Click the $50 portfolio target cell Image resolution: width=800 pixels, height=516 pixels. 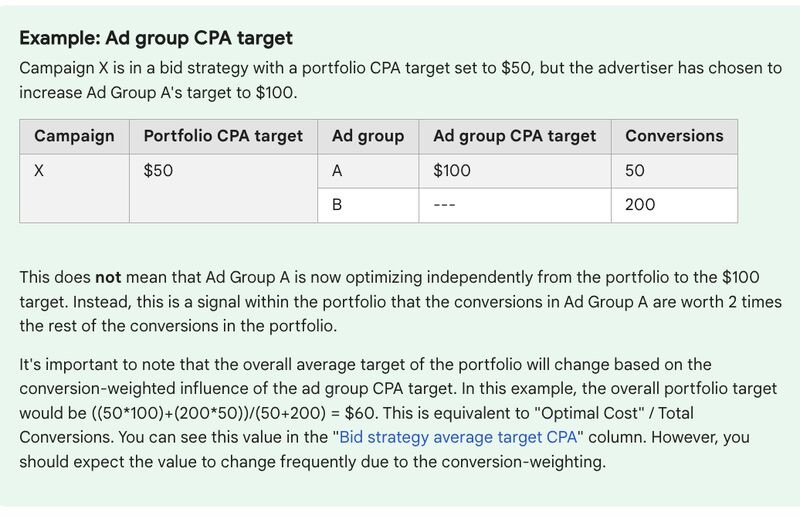click(158, 171)
